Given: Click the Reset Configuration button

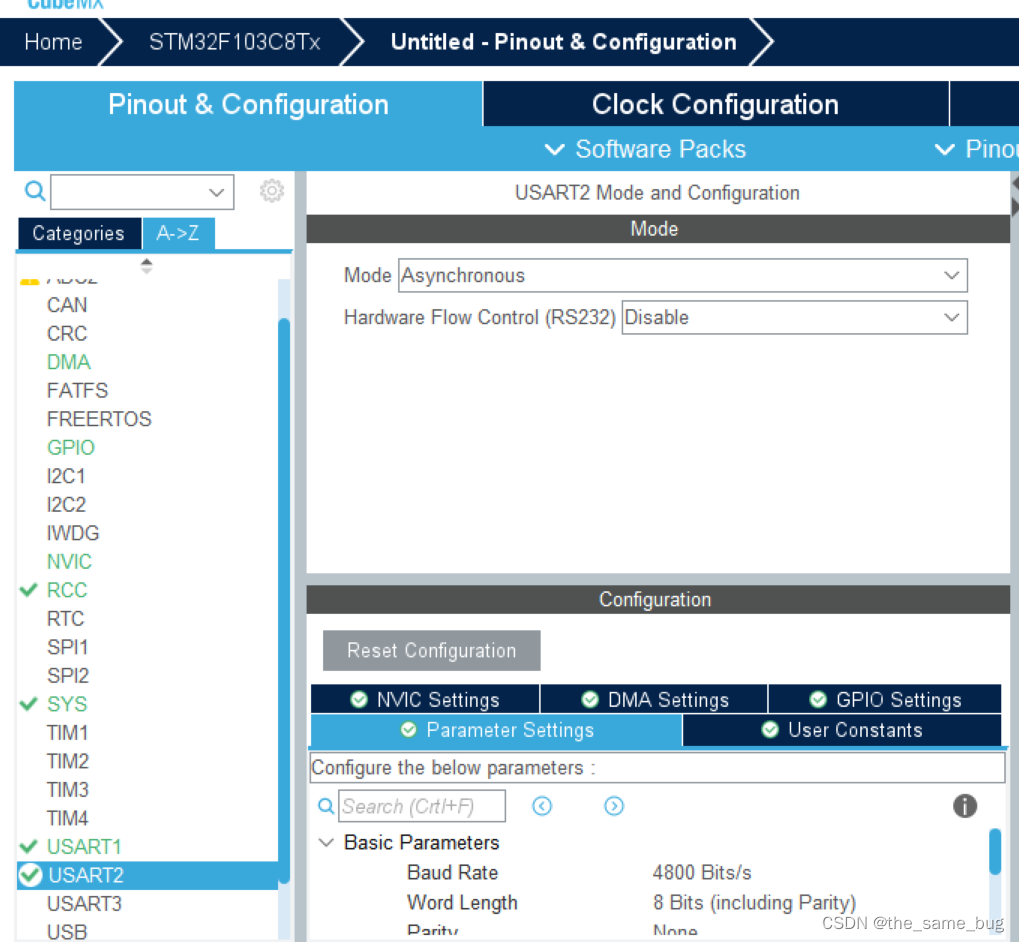Looking at the screenshot, I should pyautogui.click(x=432, y=650).
